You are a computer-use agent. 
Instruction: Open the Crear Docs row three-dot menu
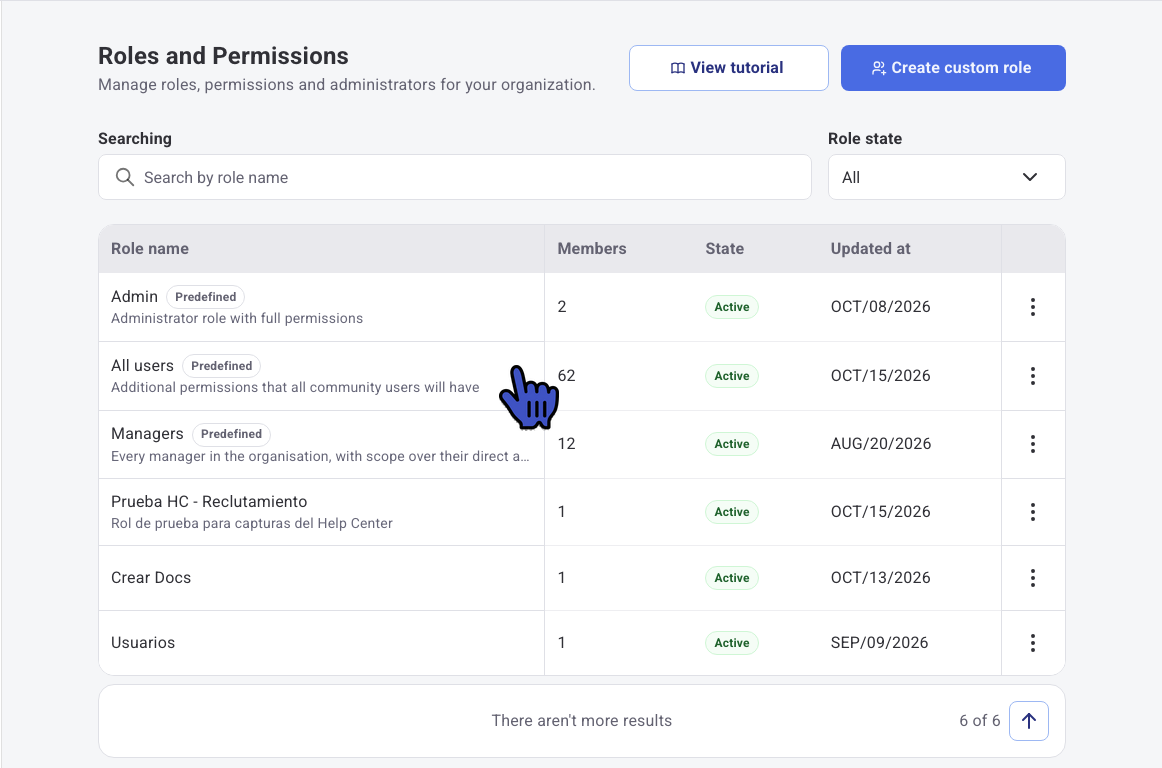tap(1032, 578)
